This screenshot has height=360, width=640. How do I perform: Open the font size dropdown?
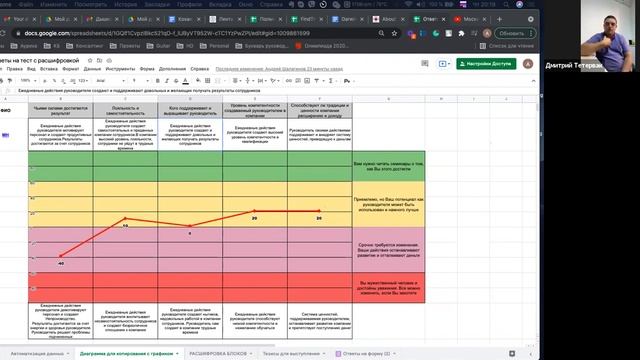pyautogui.click(x=140, y=81)
